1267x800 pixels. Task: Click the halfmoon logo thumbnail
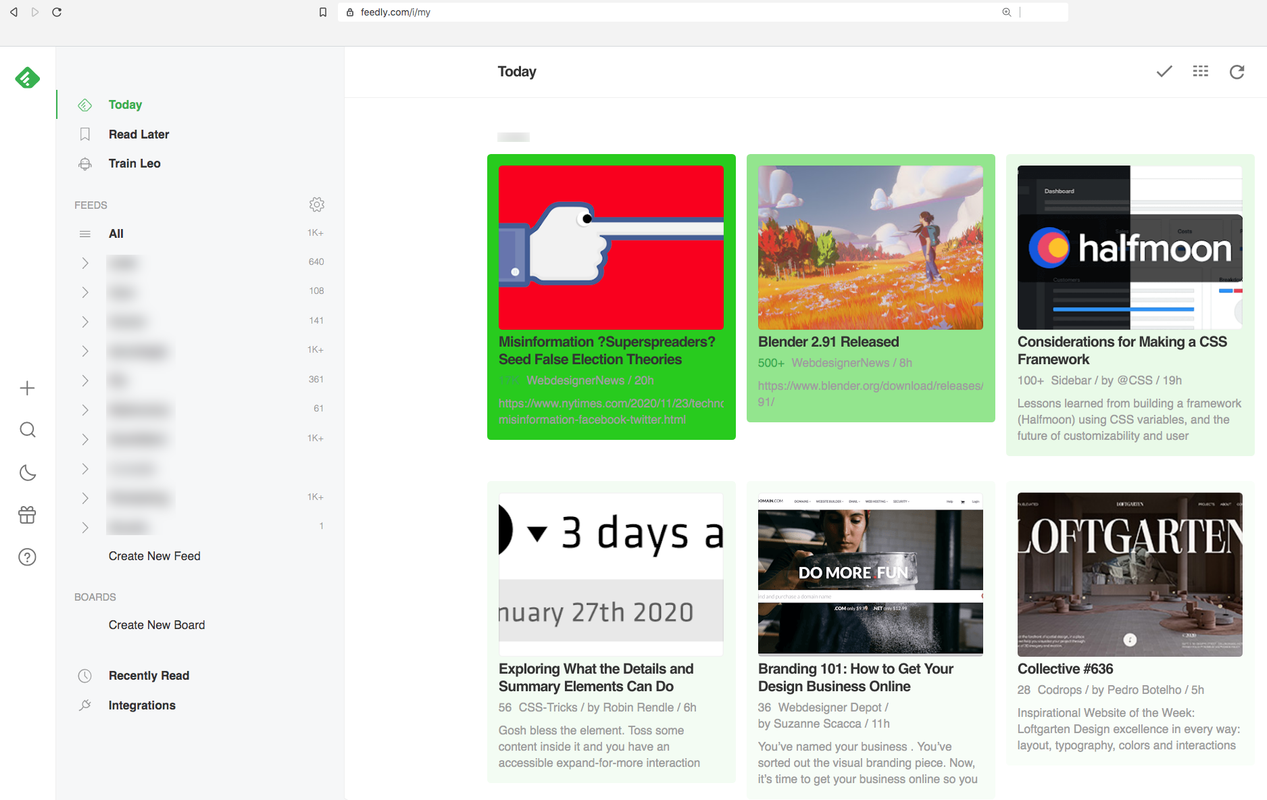[1130, 248]
